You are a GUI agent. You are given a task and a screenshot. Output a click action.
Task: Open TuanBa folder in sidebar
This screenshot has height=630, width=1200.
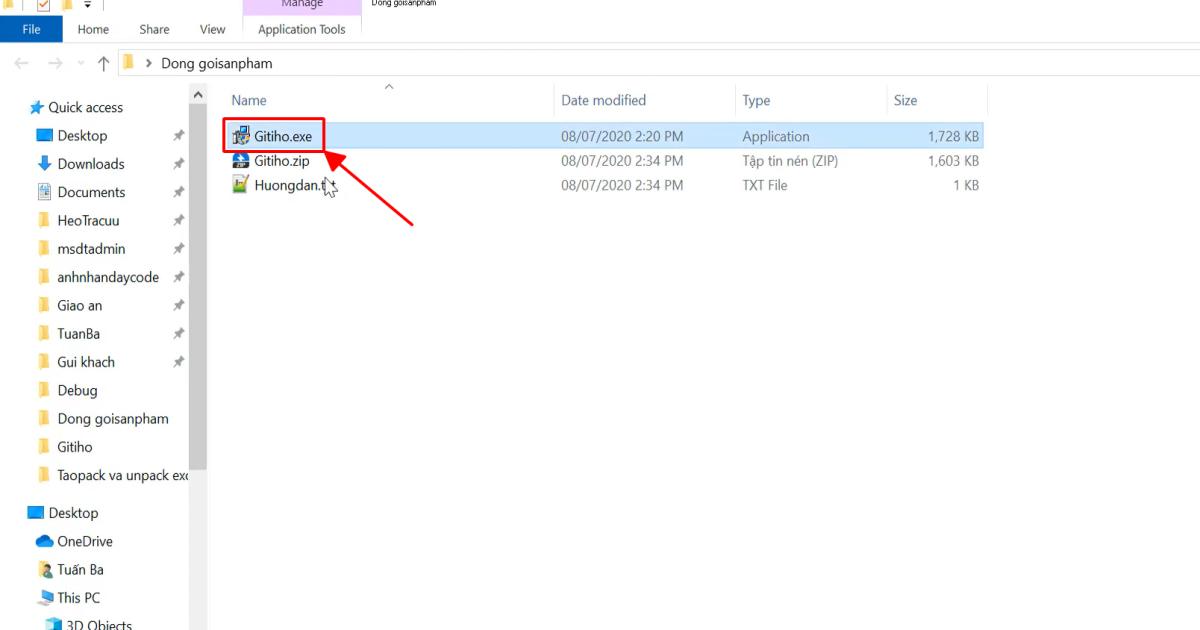click(78, 334)
